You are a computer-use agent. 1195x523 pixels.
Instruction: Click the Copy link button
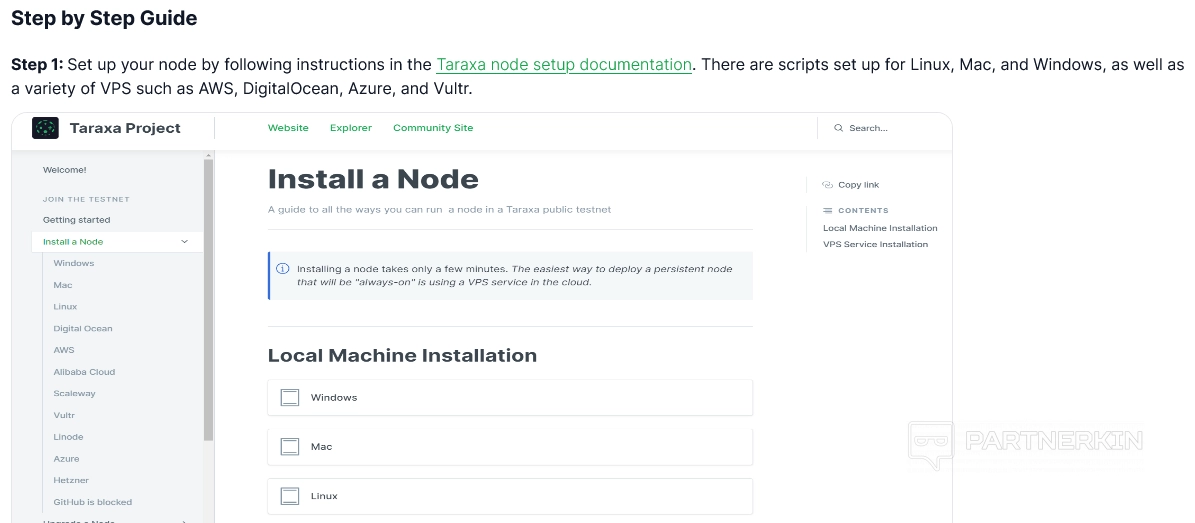[x=851, y=184]
